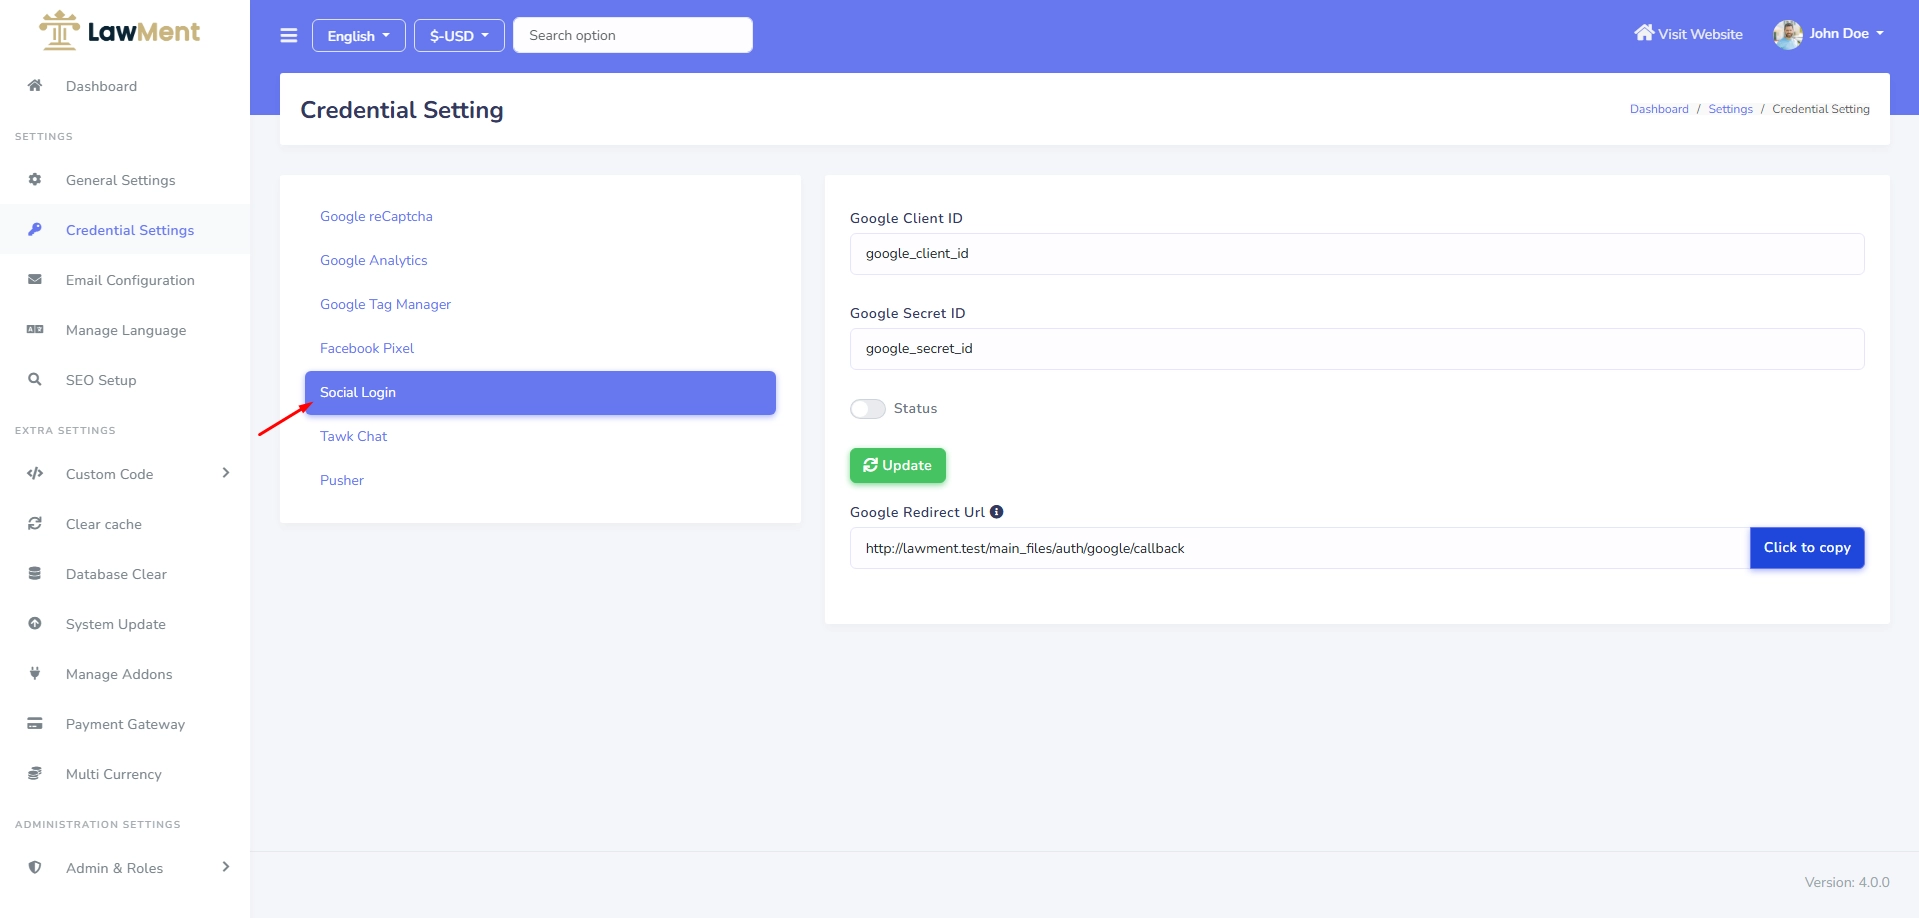Click the Custom Code brackets icon
The image size is (1919, 918).
[x=35, y=473]
